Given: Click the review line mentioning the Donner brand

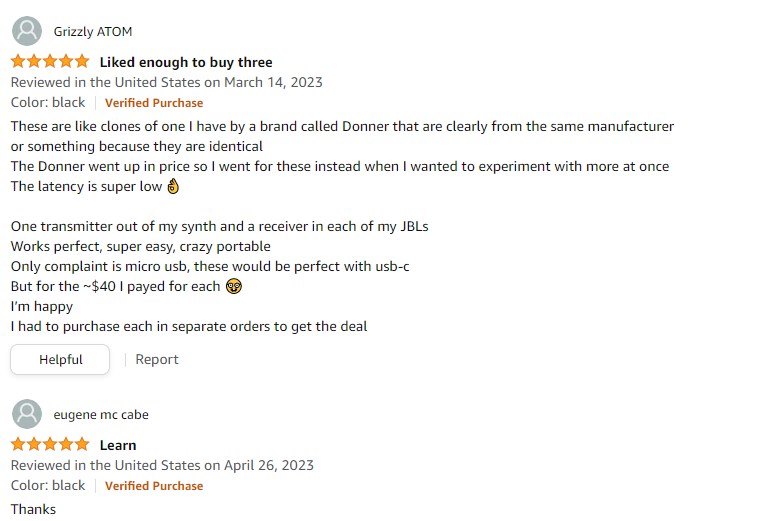Looking at the screenshot, I should (342, 127).
